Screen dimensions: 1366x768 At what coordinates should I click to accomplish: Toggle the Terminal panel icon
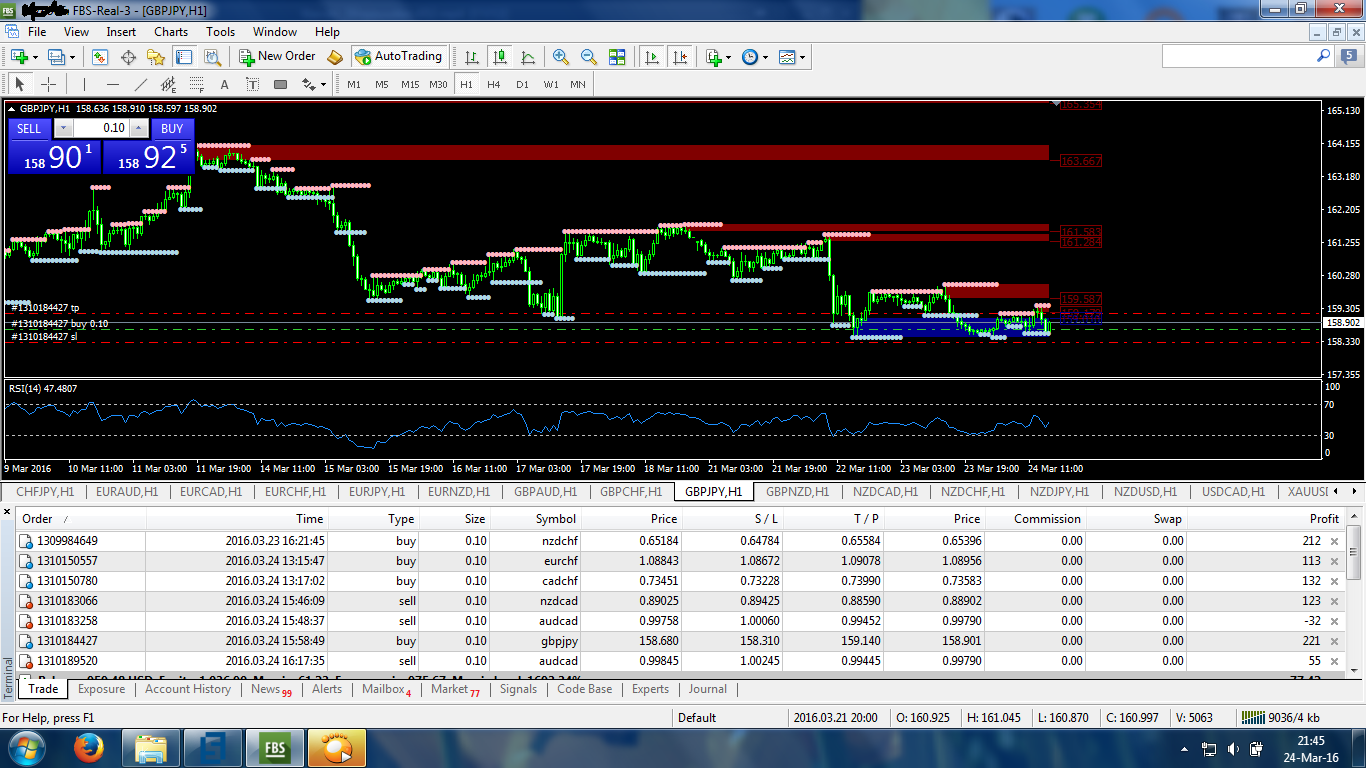pyautogui.click(x=184, y=57)
